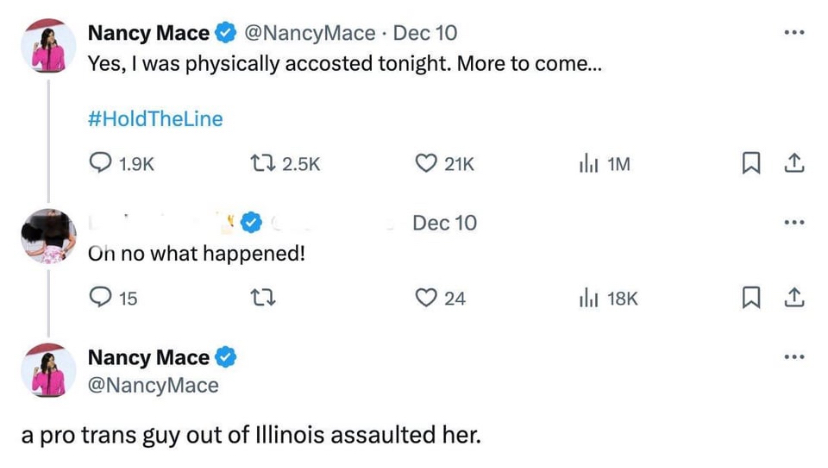Open more options on the bottom tweet
The image size is (828, 468).
tap(794, 357)
